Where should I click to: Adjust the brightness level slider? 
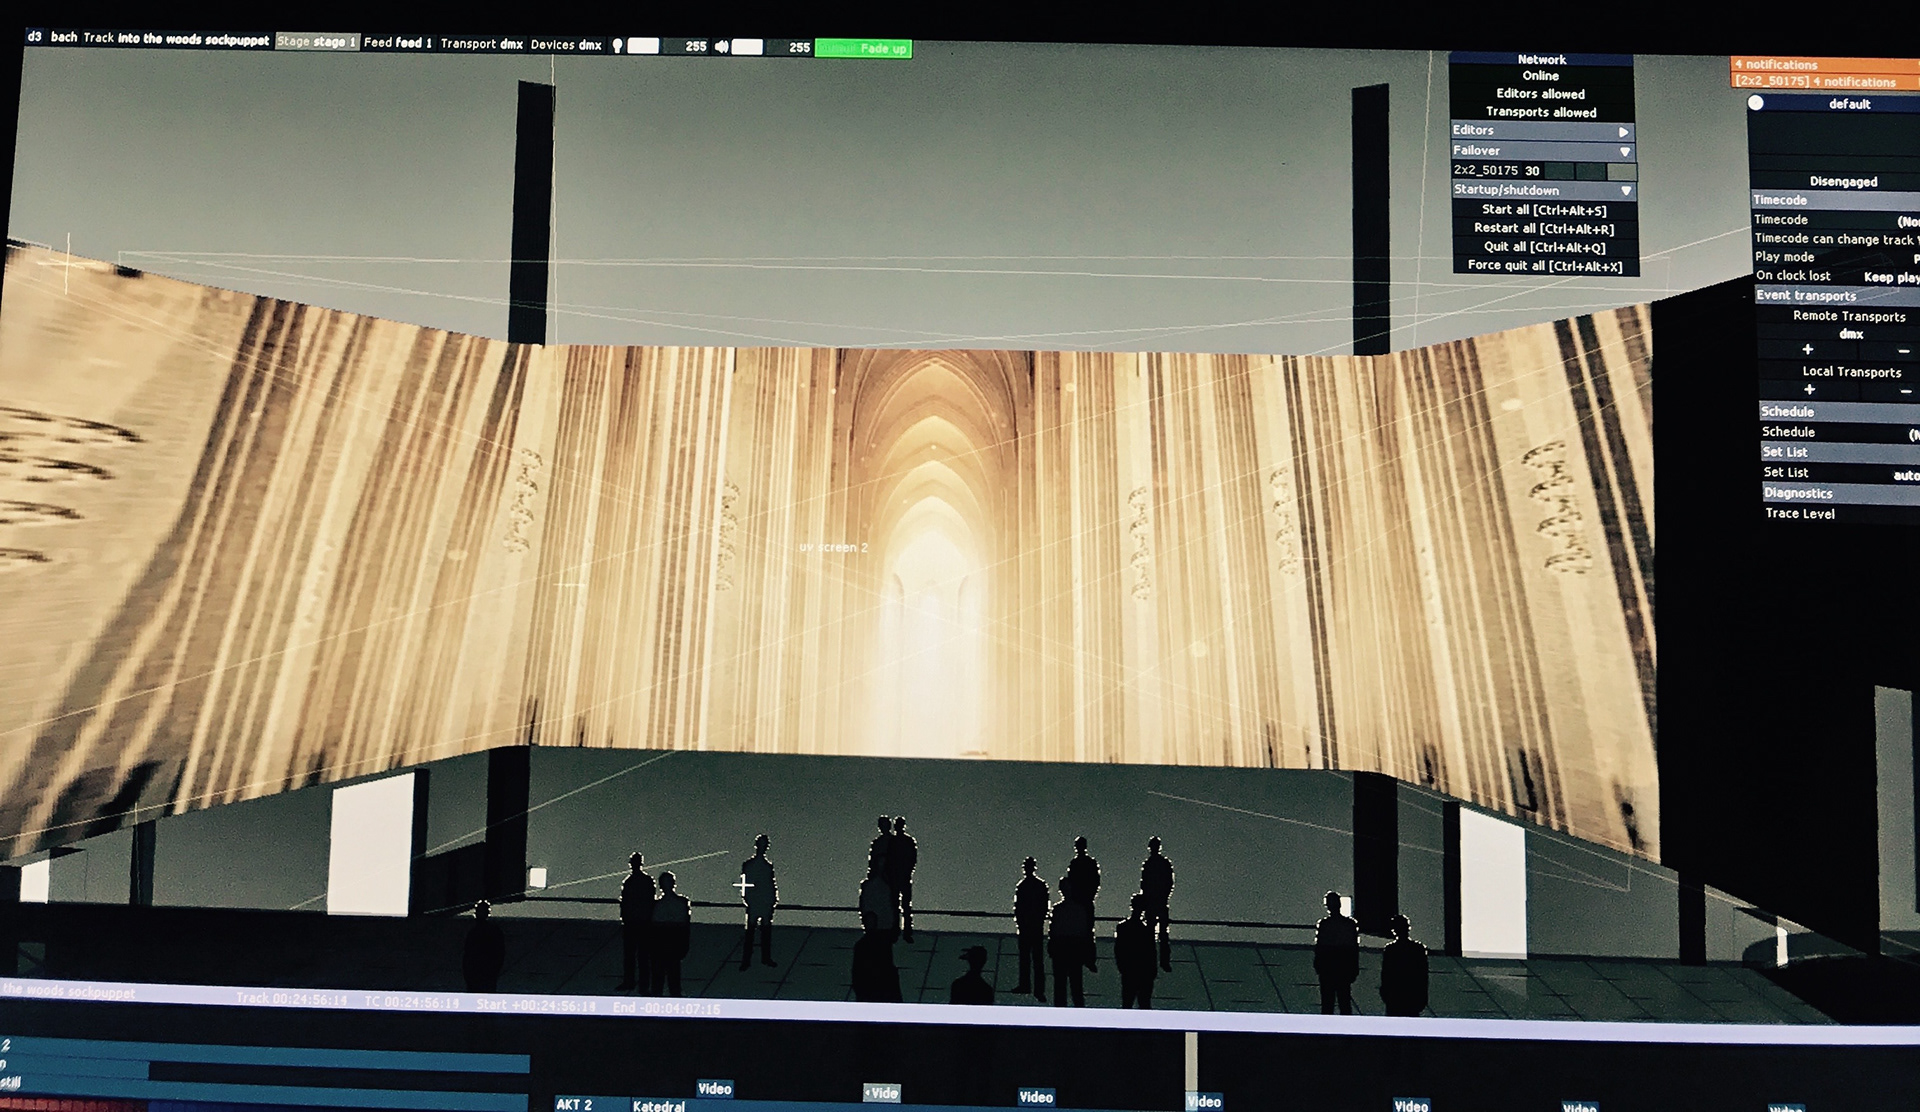pos(643,46)
